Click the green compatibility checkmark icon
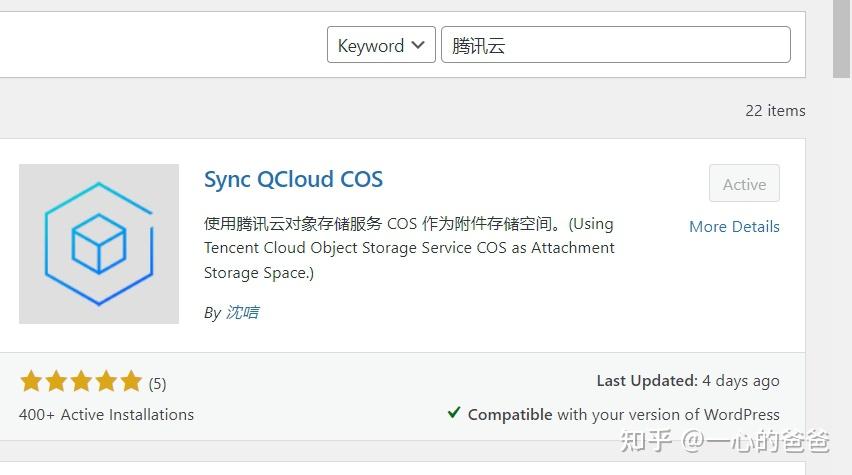 [454, 413]
